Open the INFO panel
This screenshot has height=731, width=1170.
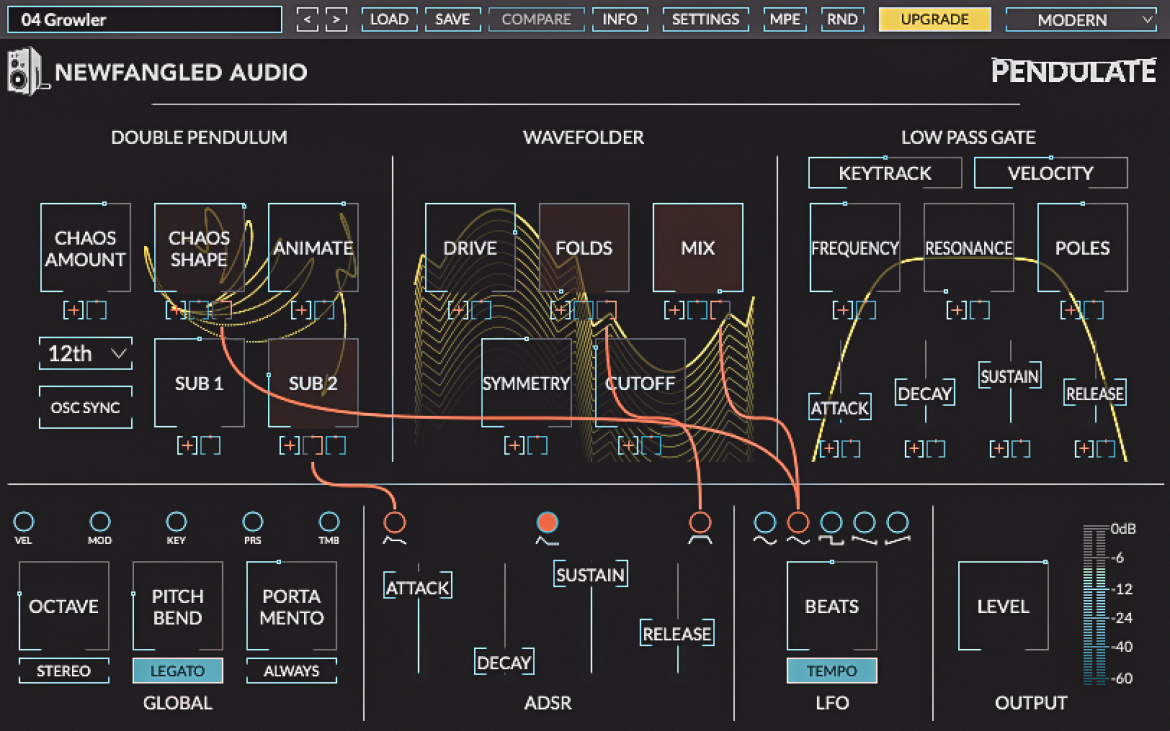[x=620, y=19]
